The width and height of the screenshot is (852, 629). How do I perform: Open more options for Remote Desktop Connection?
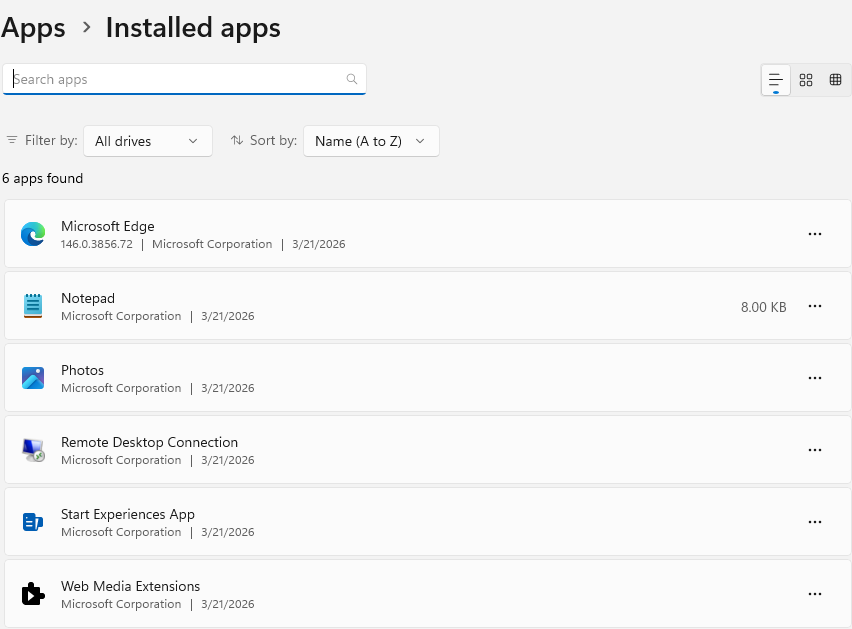coord(815,450)
